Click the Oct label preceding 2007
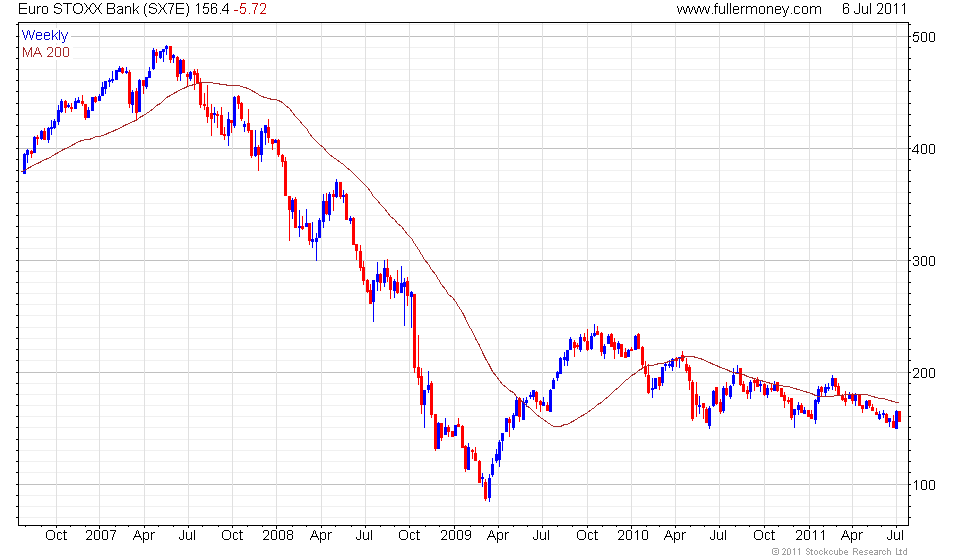The width and height of the screenshot is (960, 560). click(56, 536)
